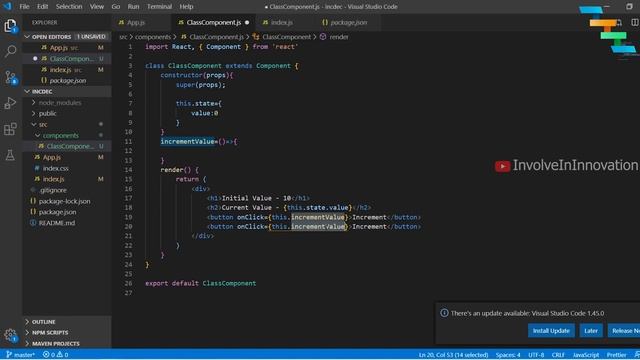Select index.js under Open Editors
640x360 pixels.
click(x=67, y=70)
